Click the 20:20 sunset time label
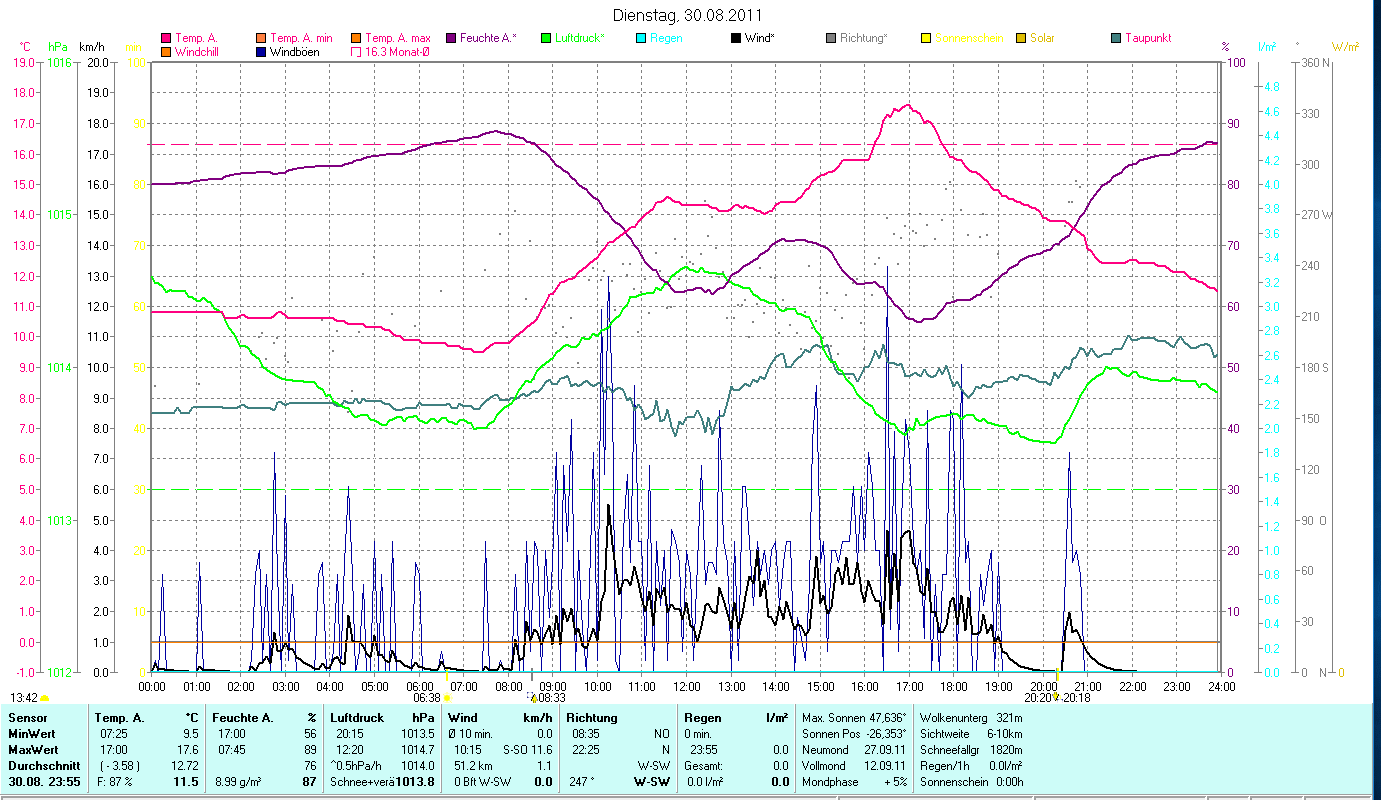 tap(1036, 698)
